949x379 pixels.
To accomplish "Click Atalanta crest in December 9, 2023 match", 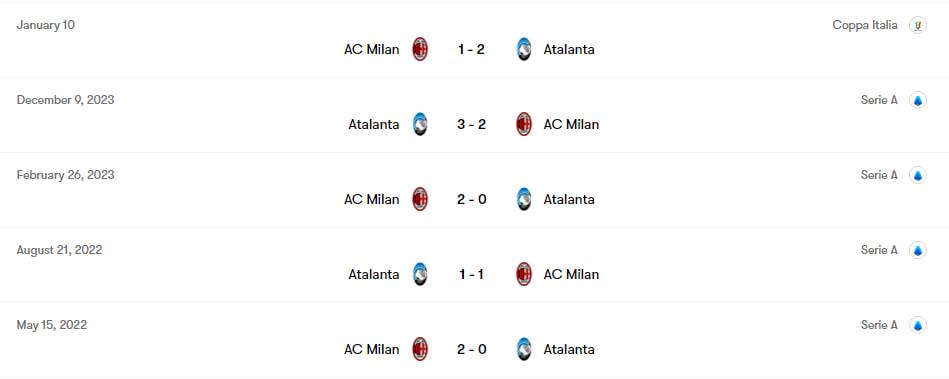I will coord(420,124).
